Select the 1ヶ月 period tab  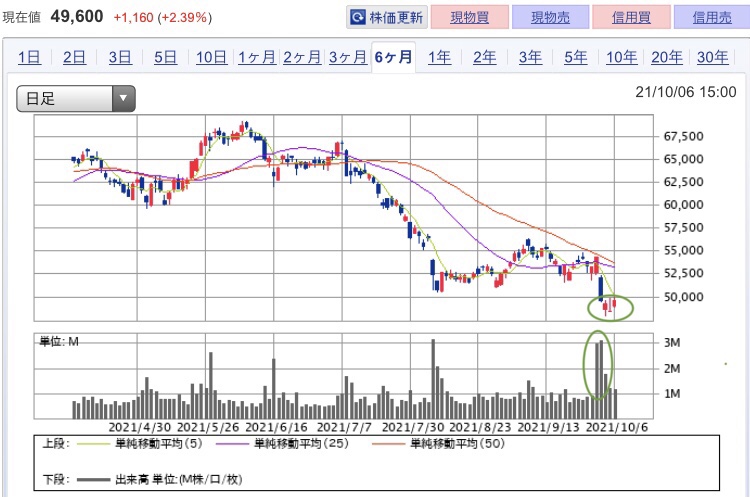click(257, 57)
